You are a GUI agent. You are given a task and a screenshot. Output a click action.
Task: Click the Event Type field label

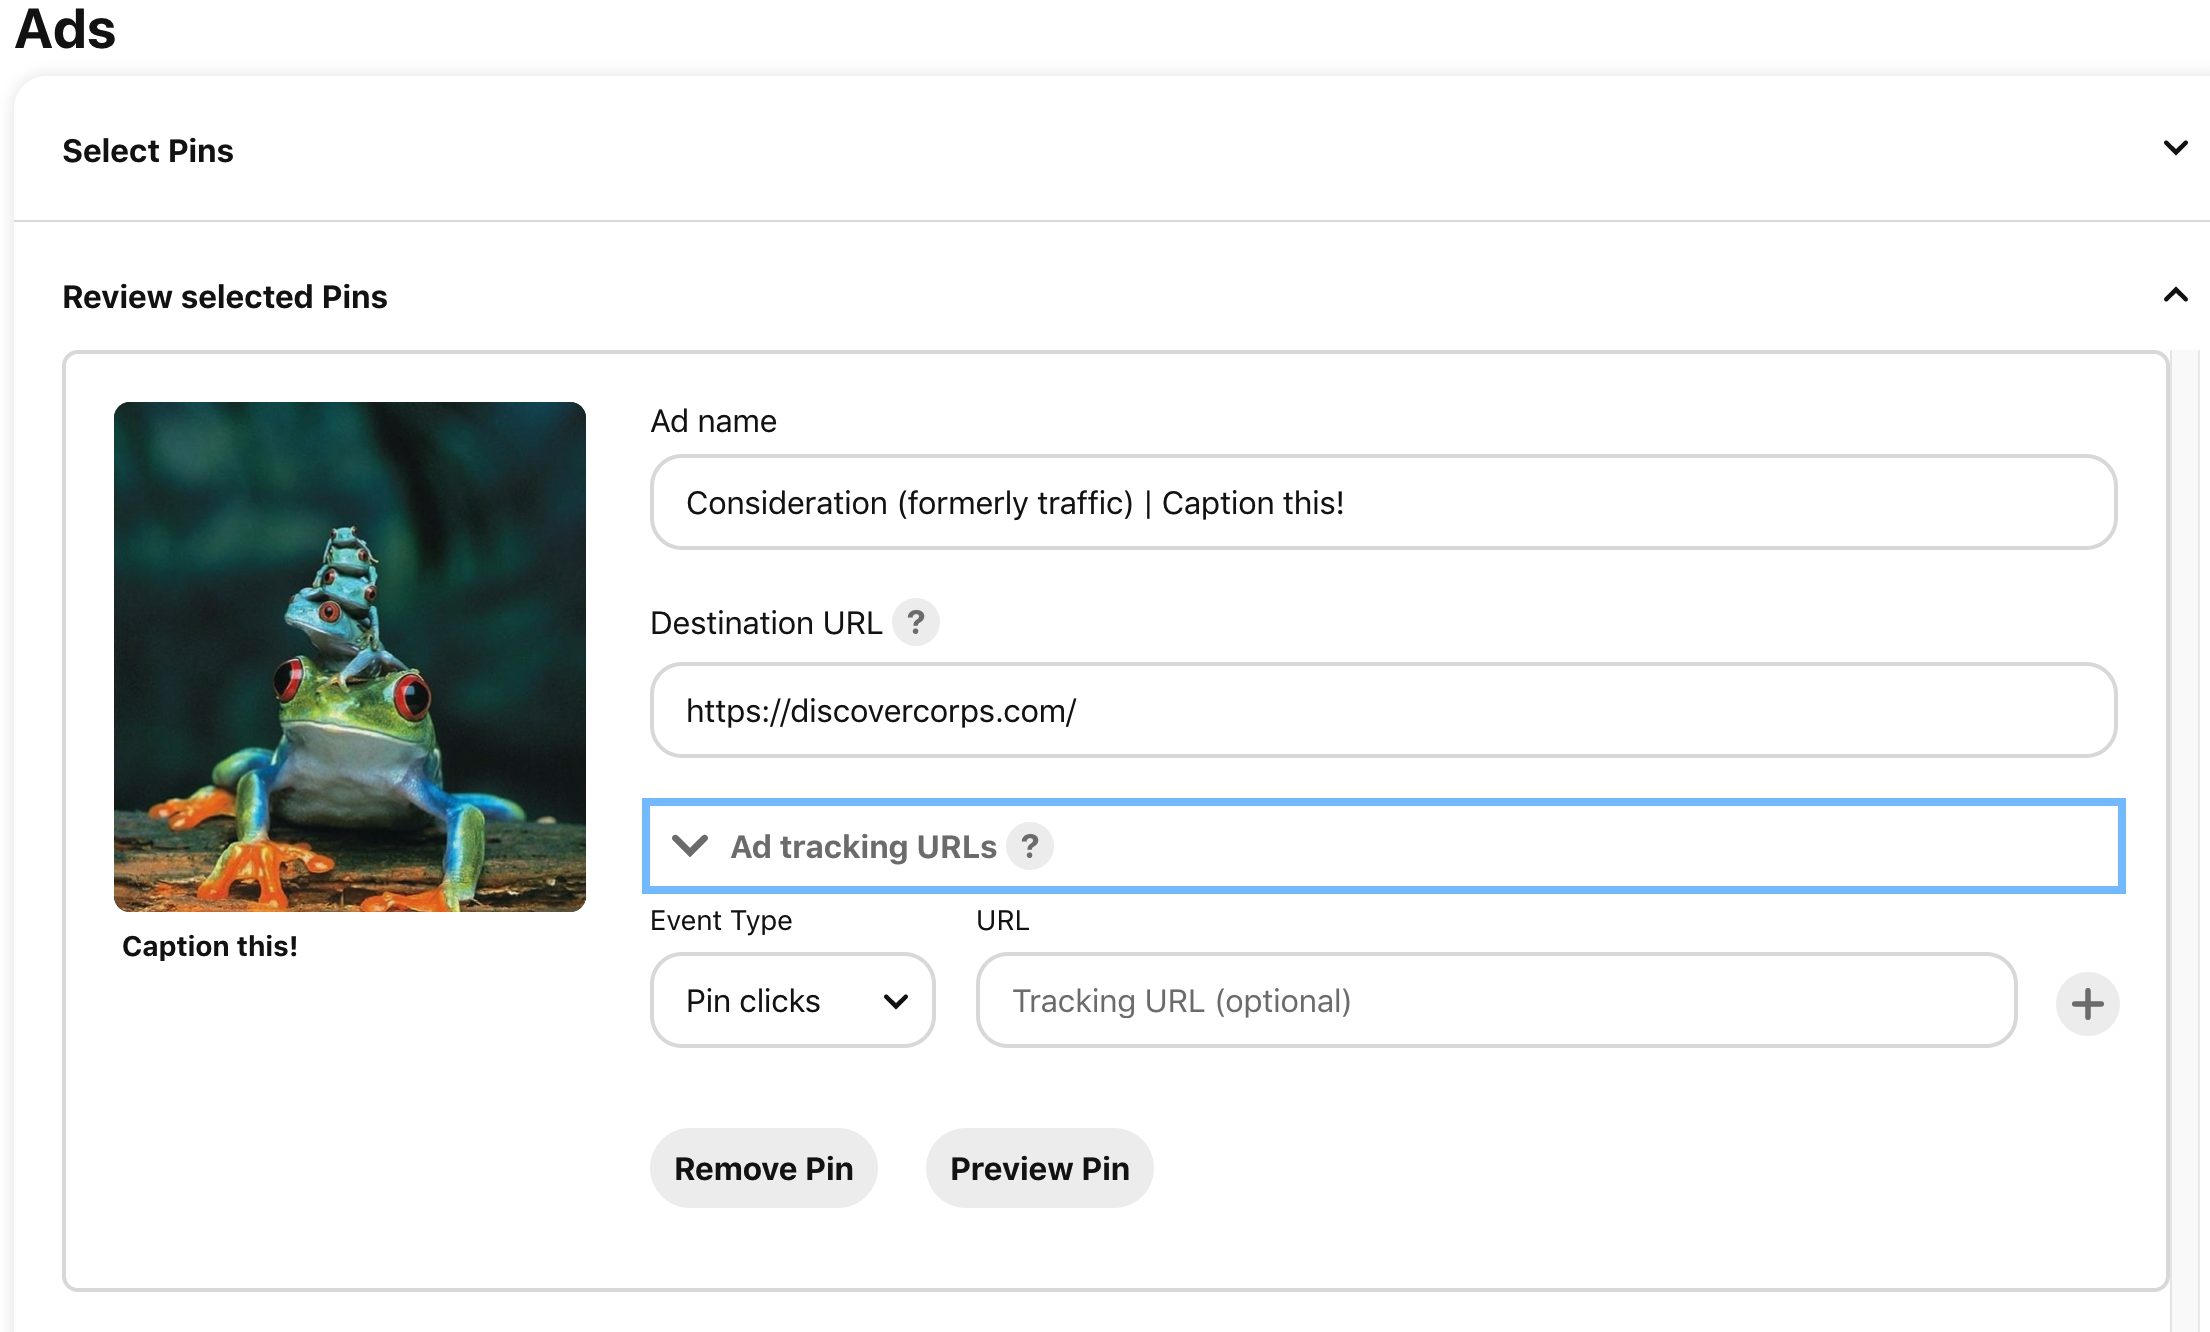(x=720, y=920)
